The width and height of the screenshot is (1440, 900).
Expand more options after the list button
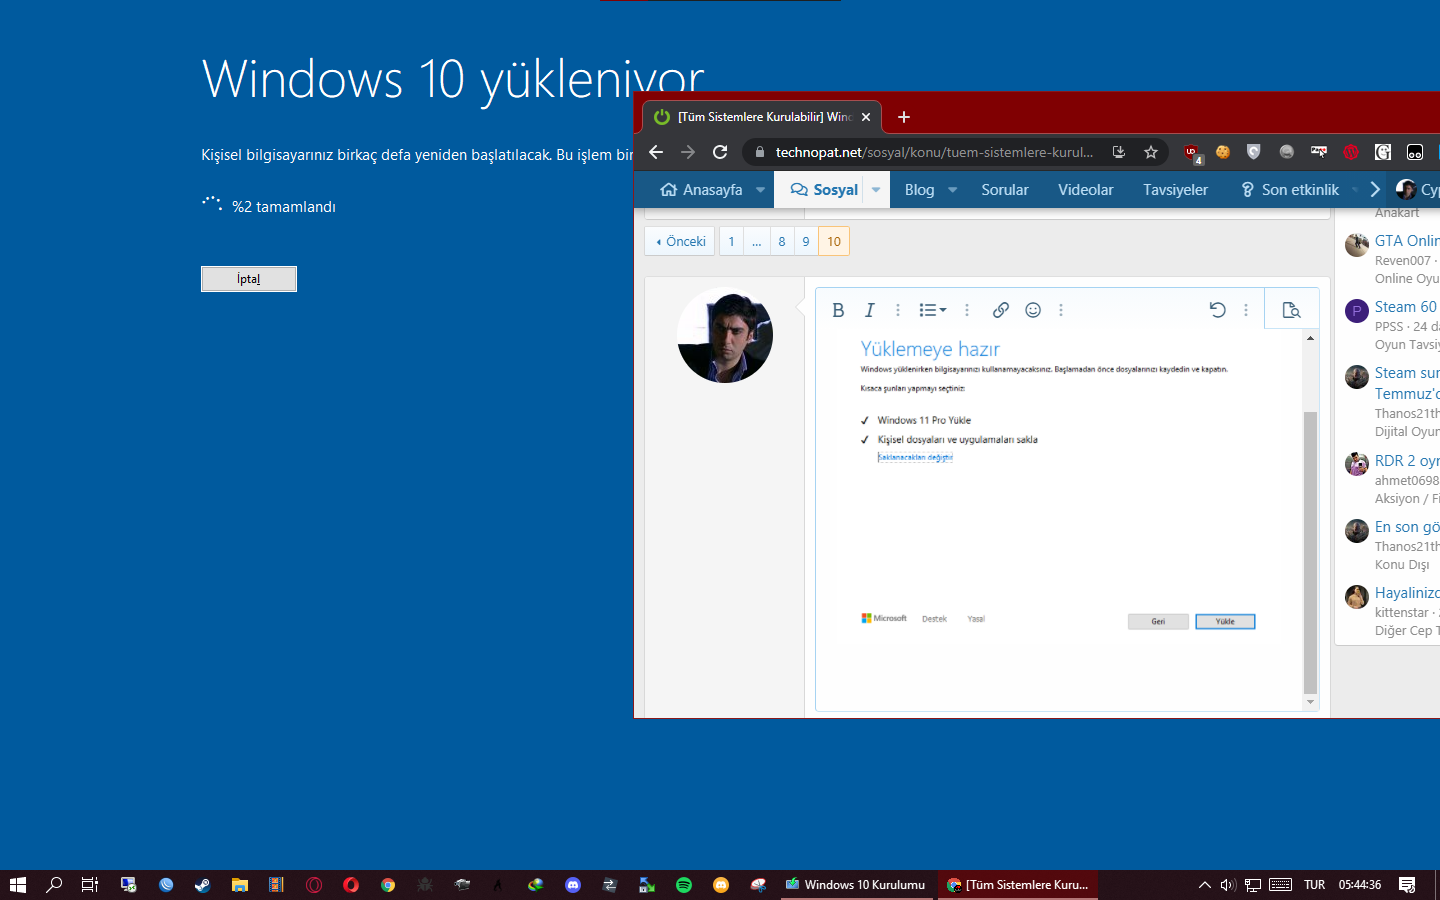pyautogui.click(x=967, y=310)
